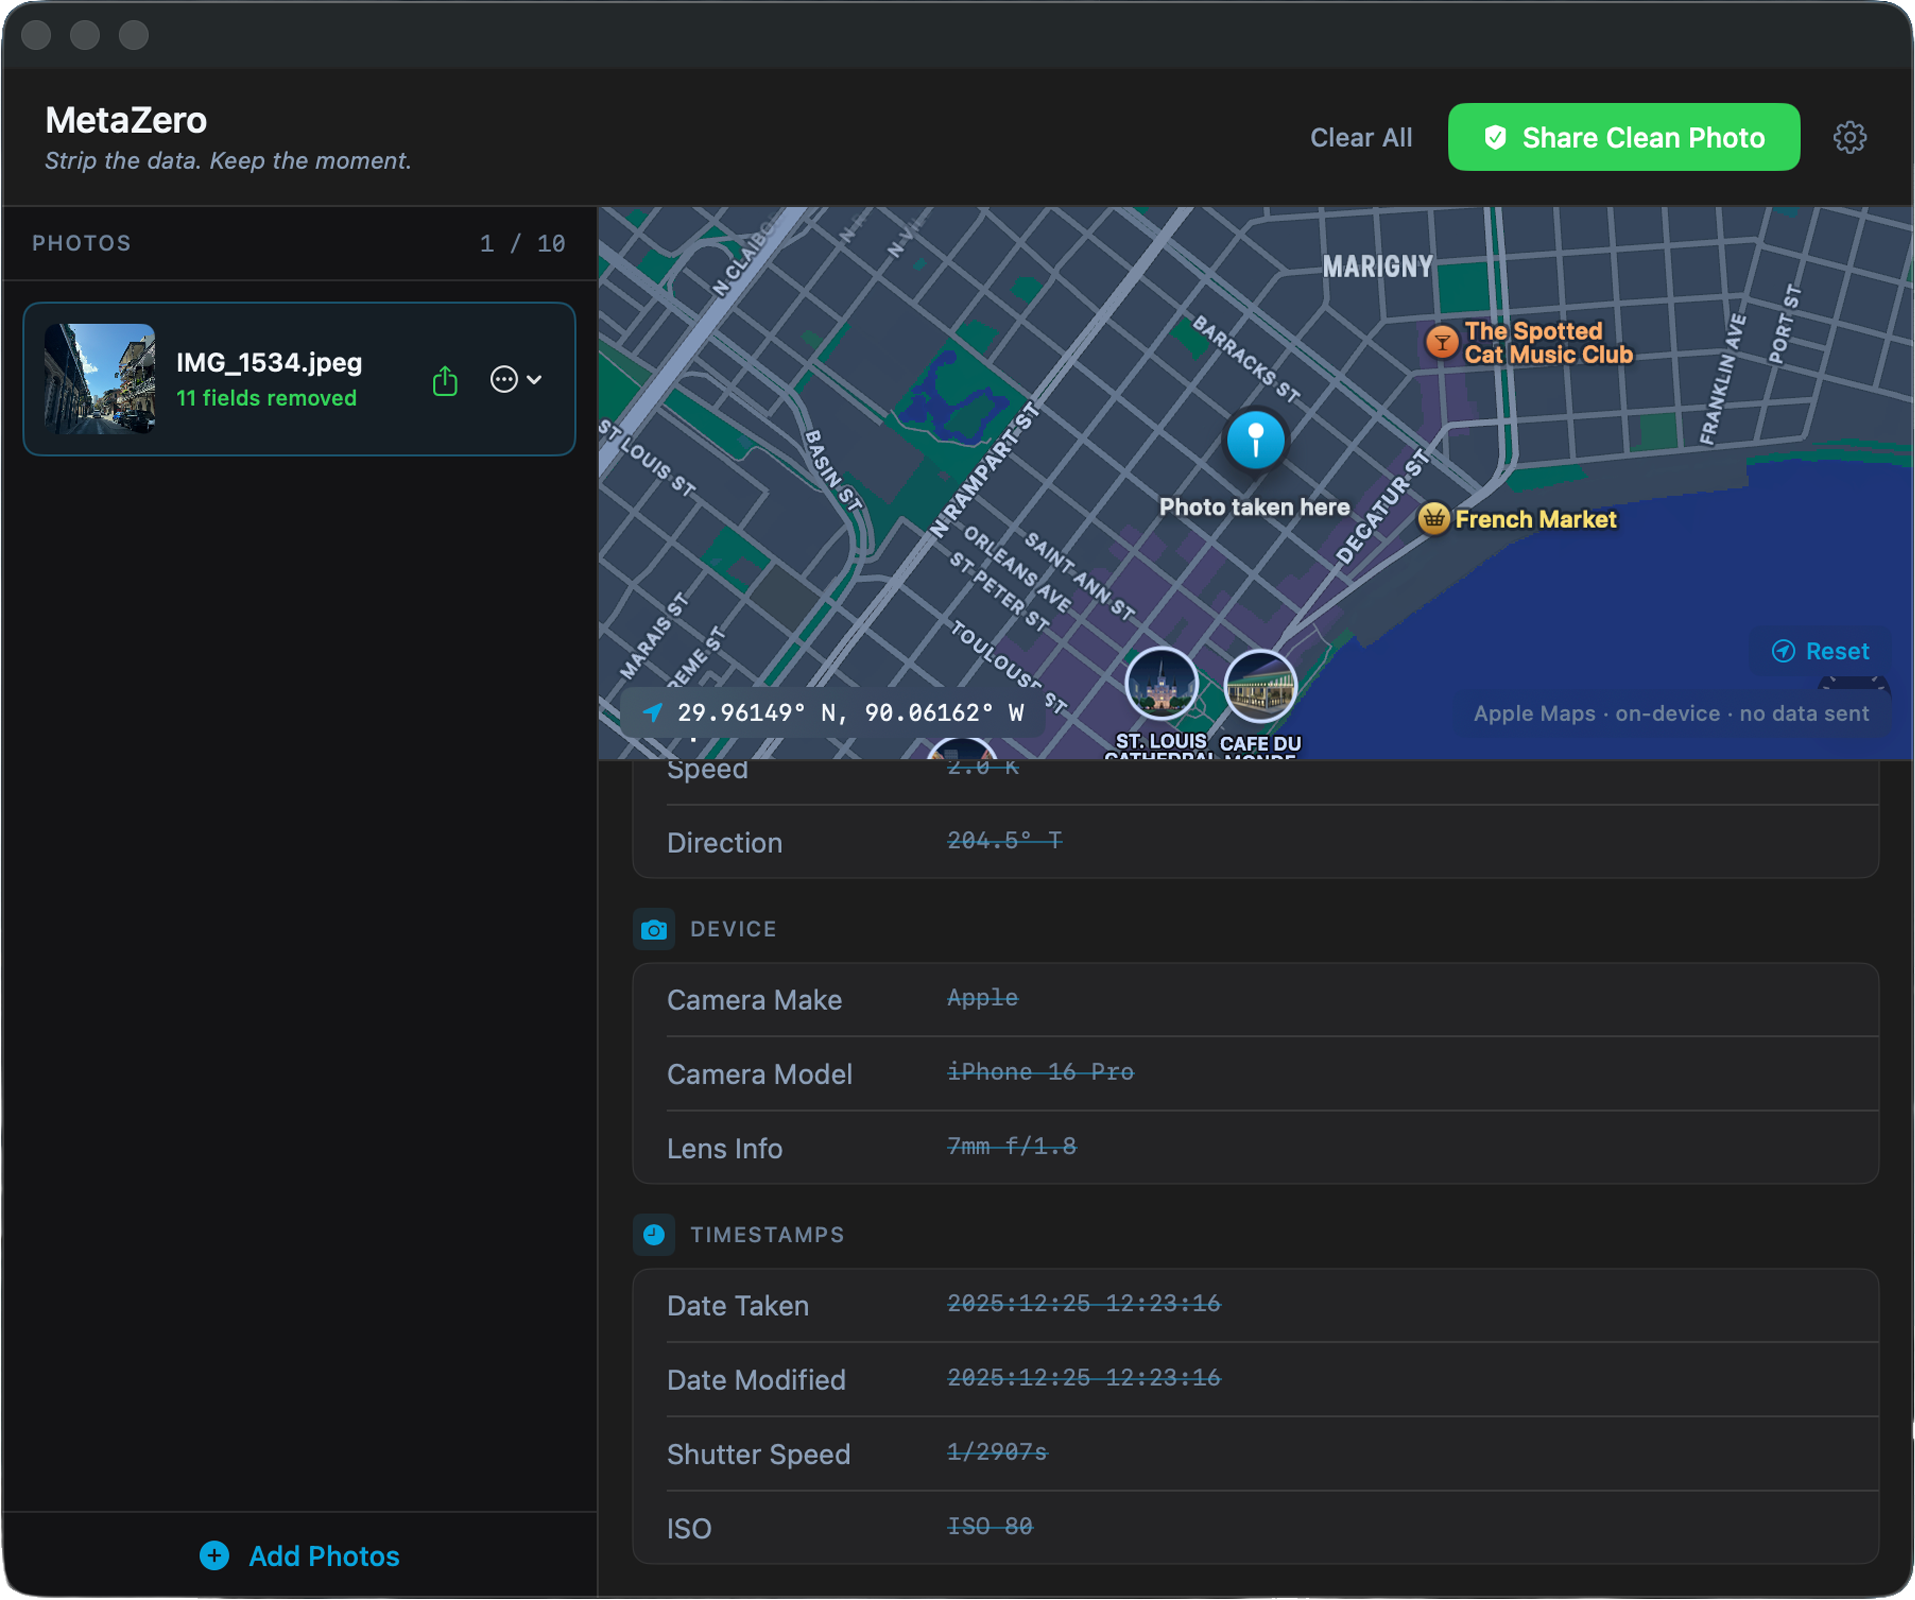
Task: Click the Cafe Du Monde landmark icon
Action: point(1260,686)
